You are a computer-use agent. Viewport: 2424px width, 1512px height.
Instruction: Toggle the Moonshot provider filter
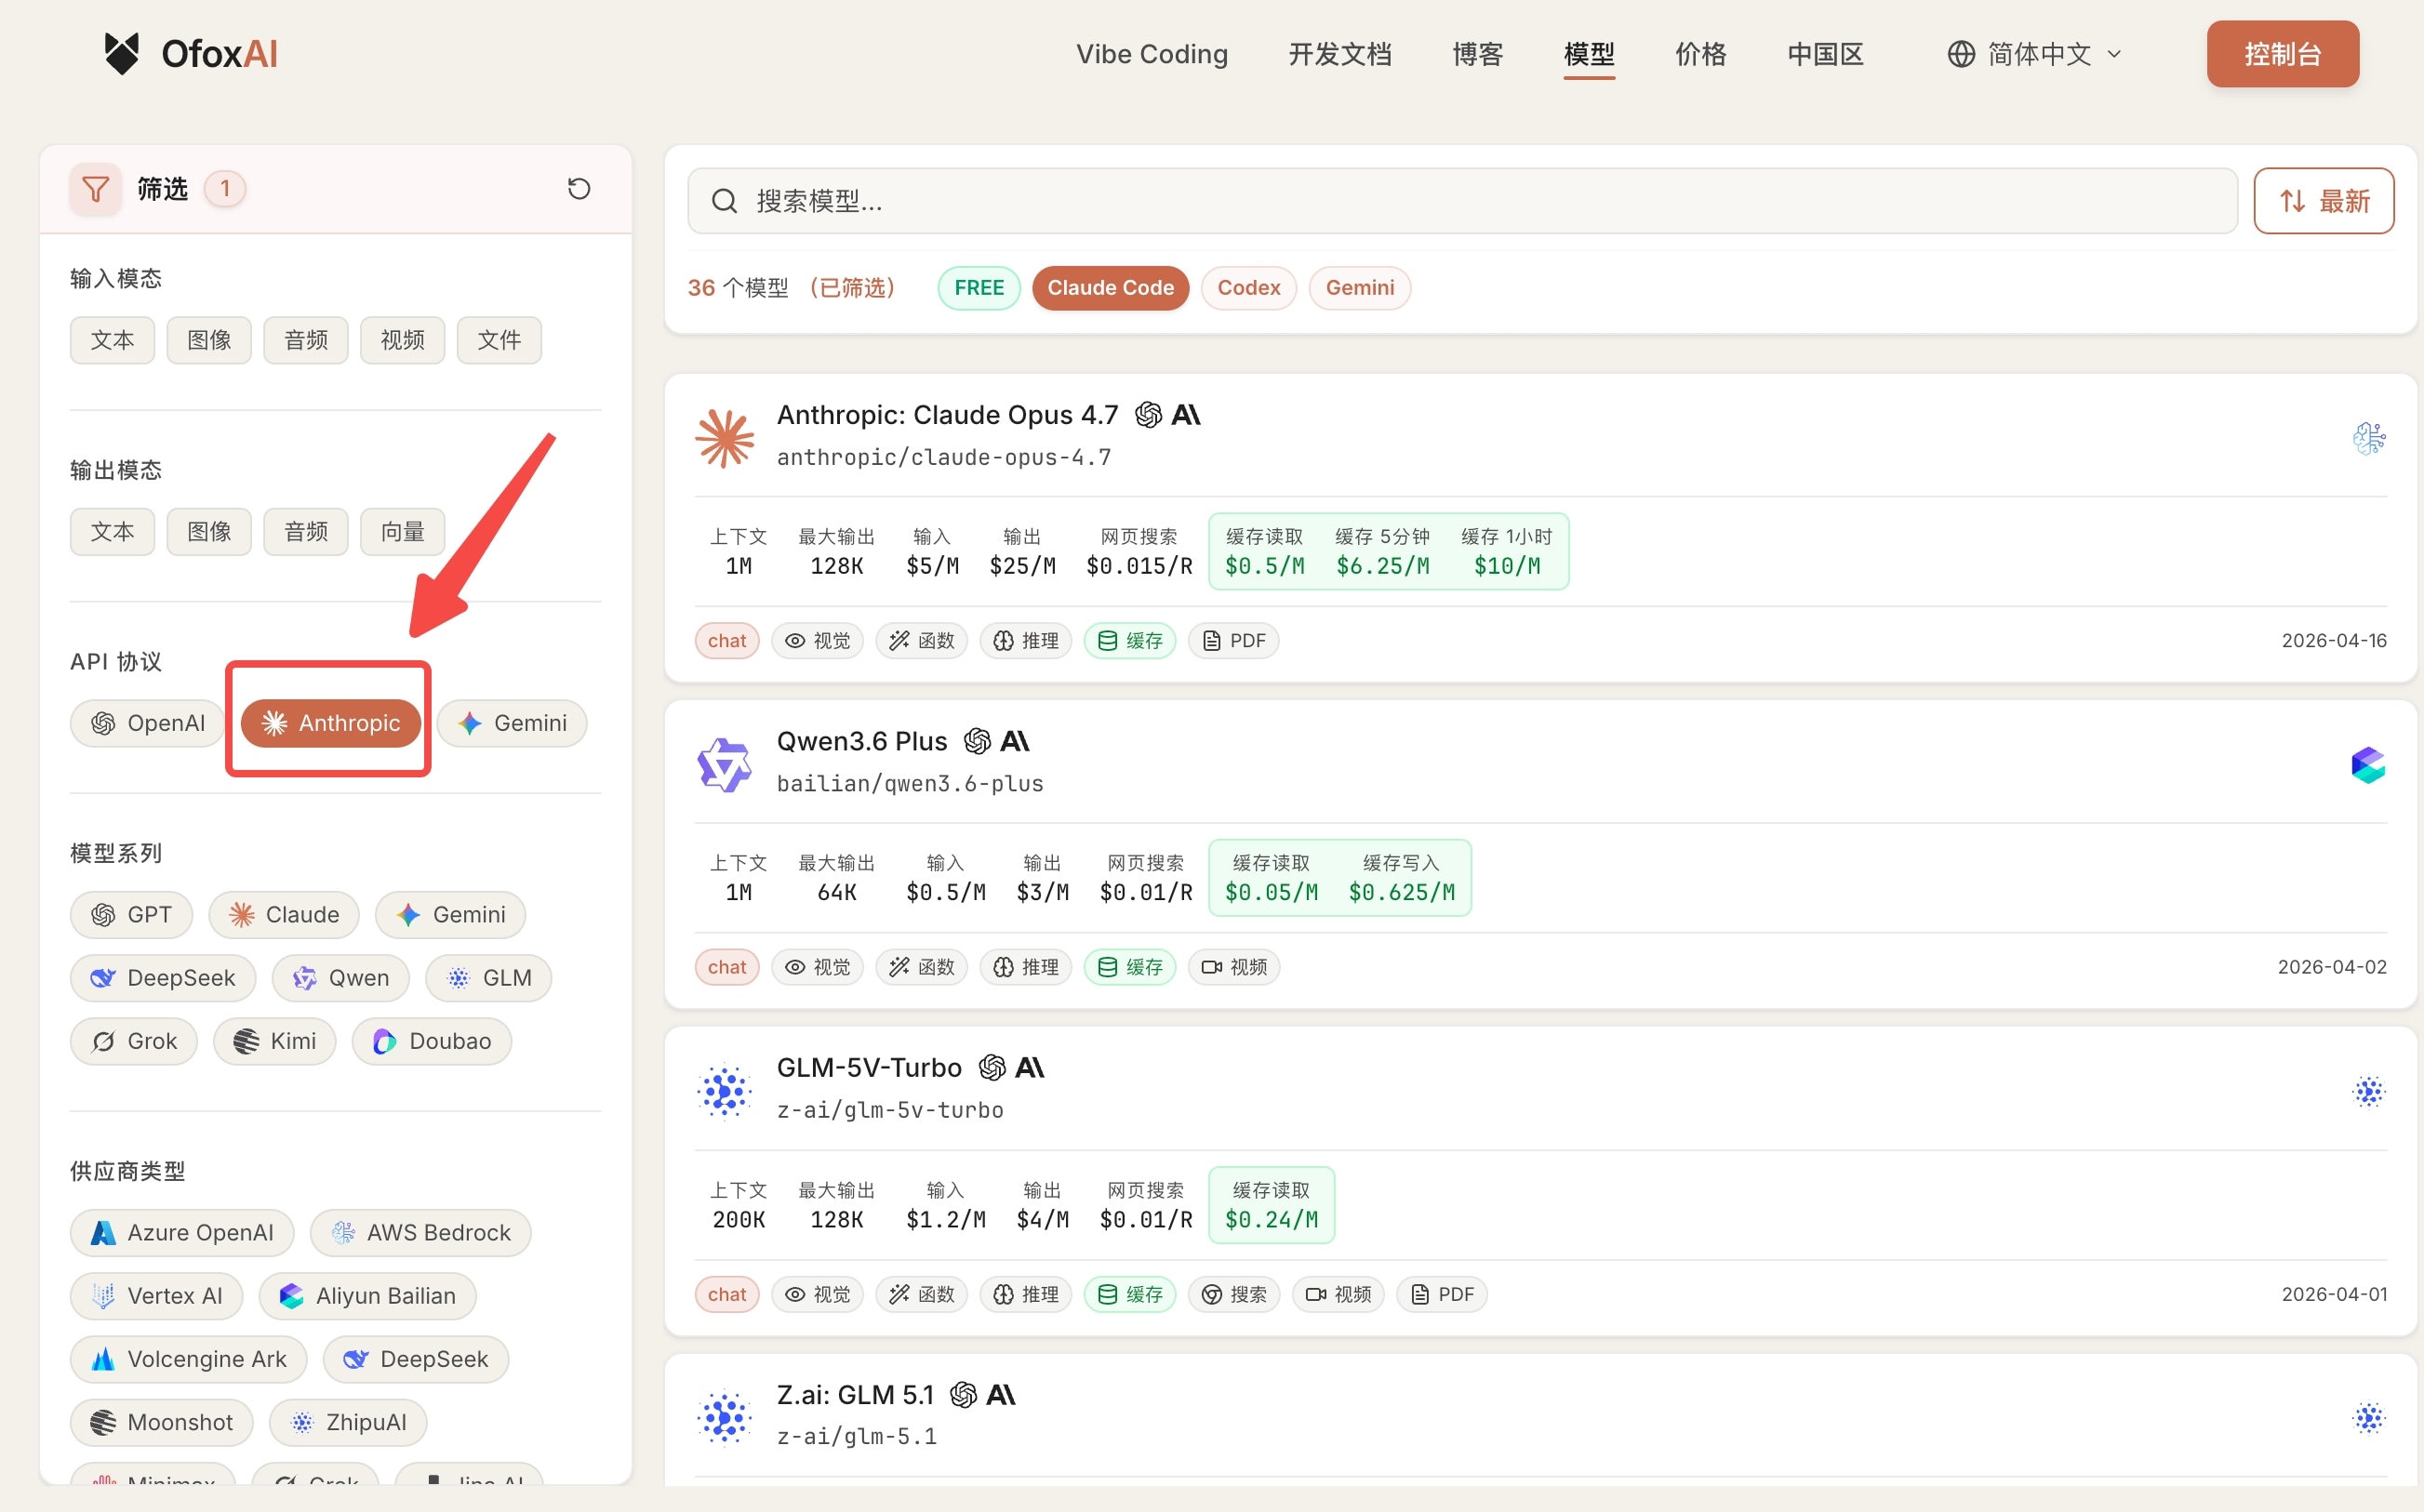point(161,1422)
